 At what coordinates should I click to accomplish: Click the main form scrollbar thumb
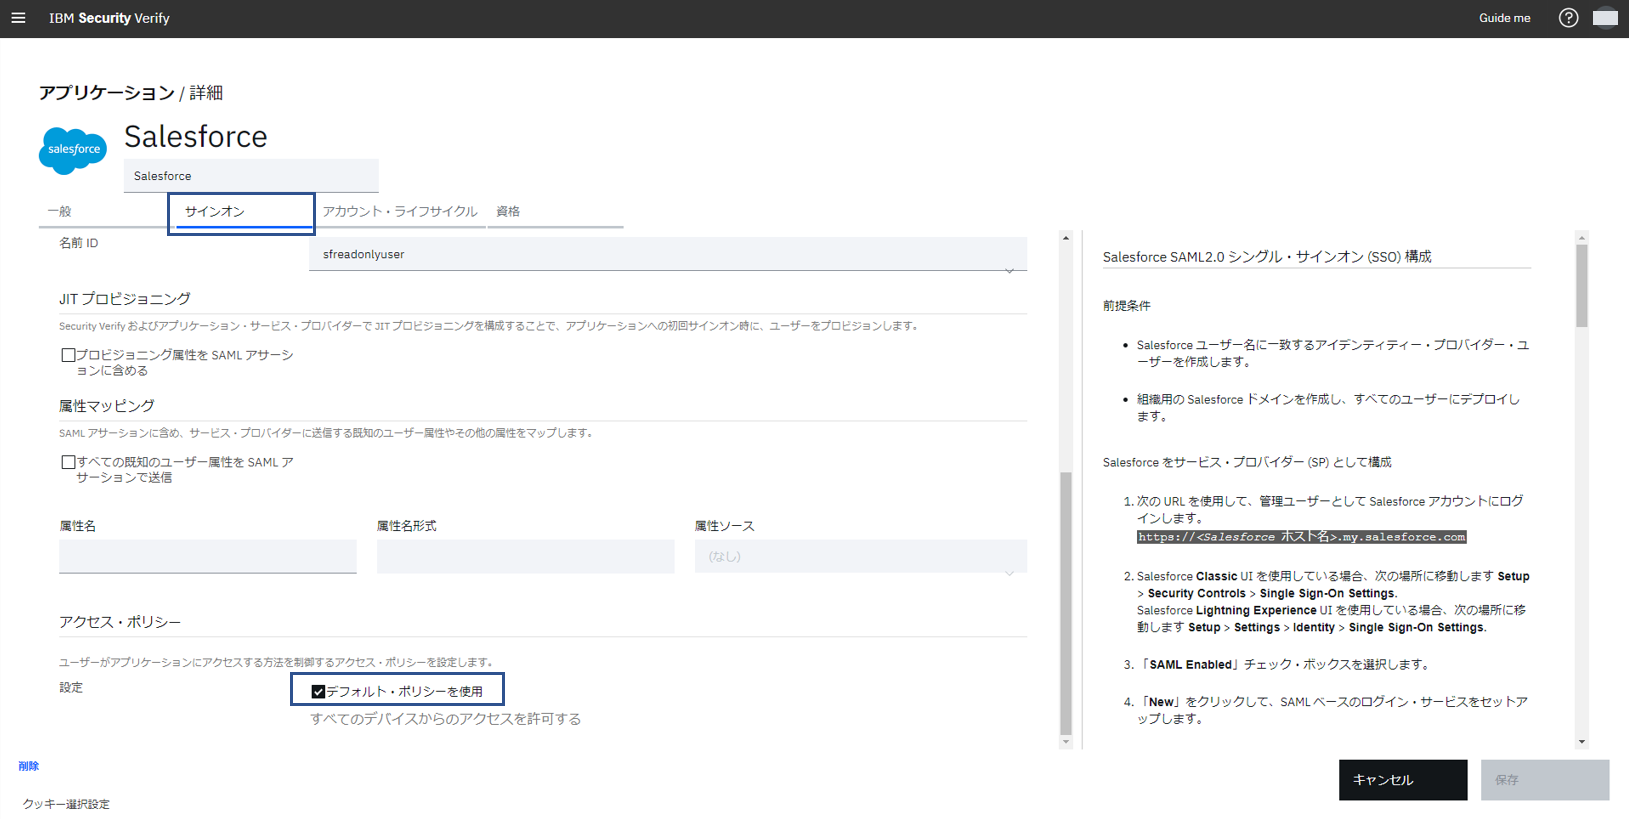(1066, 603)
